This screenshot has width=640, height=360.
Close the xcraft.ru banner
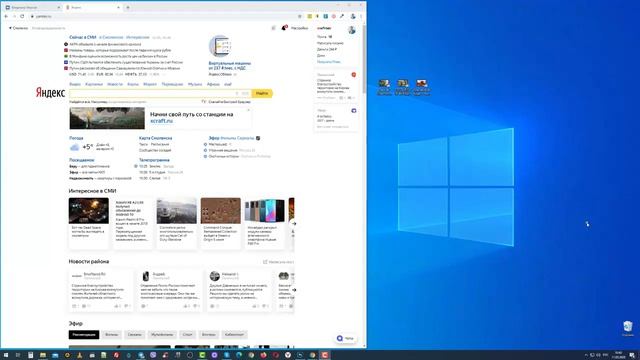248,110
